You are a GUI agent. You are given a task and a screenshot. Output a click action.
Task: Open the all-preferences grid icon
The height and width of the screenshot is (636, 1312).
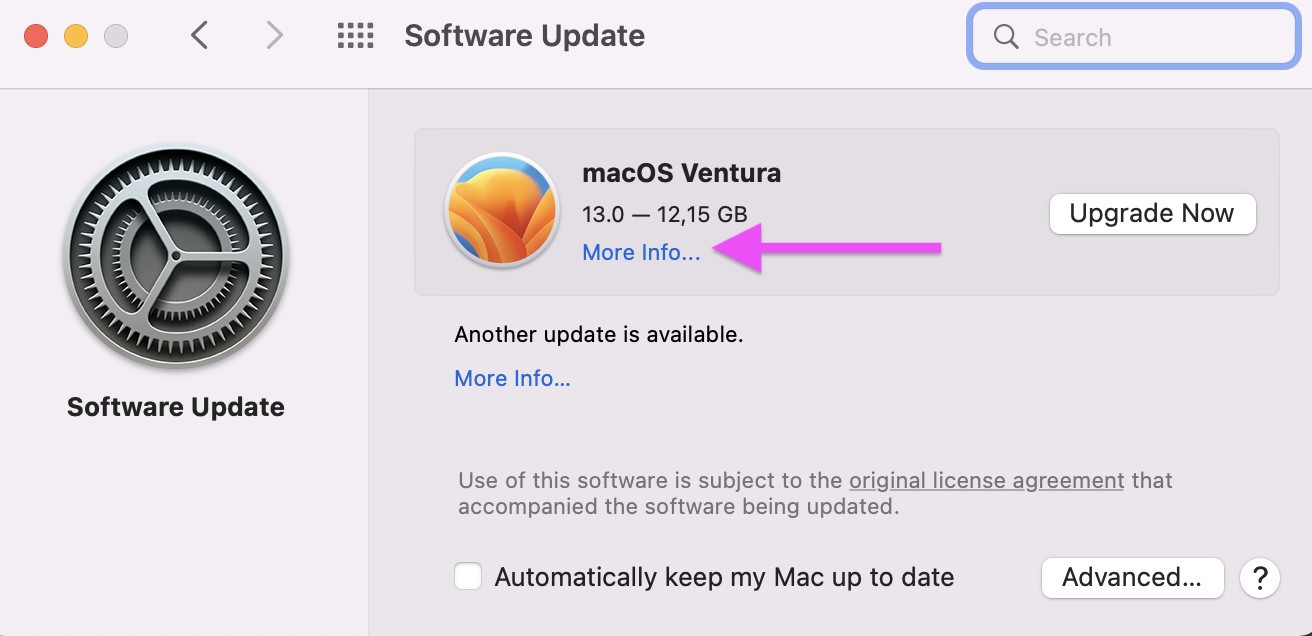click(354, 35)
